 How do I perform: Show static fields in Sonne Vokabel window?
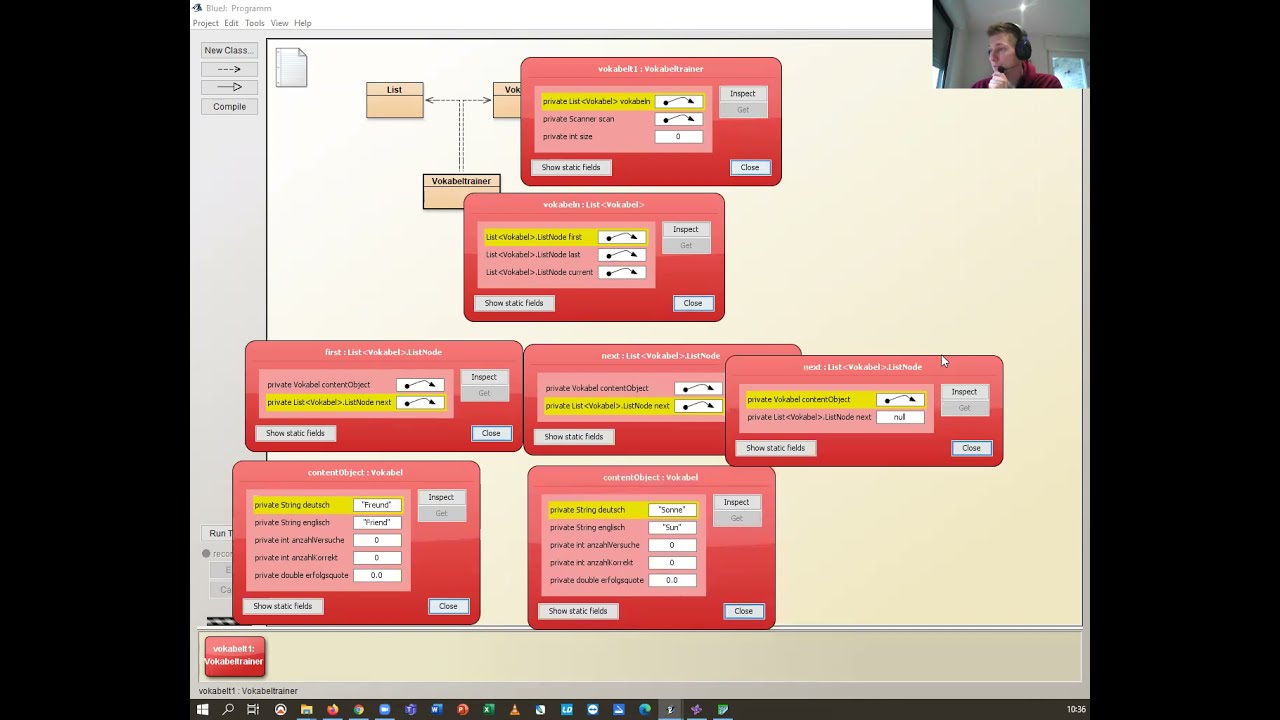coord(578,611)
